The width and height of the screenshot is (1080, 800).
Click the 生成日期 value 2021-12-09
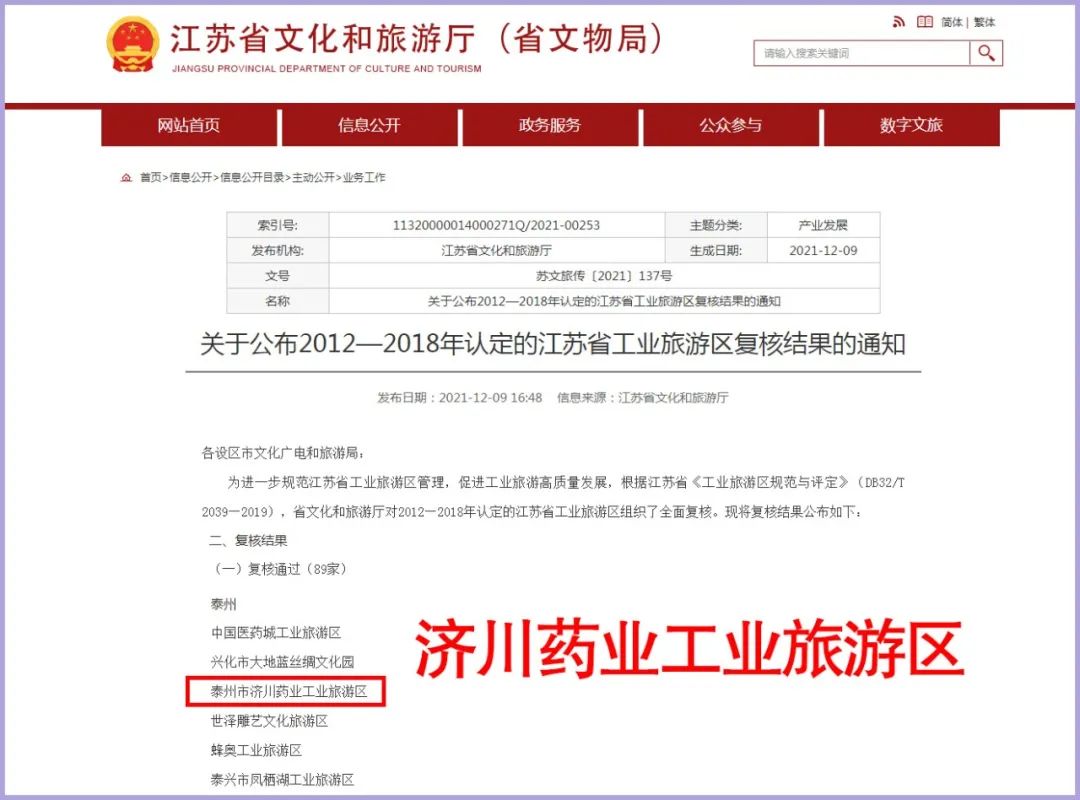(x=823, y=251)
